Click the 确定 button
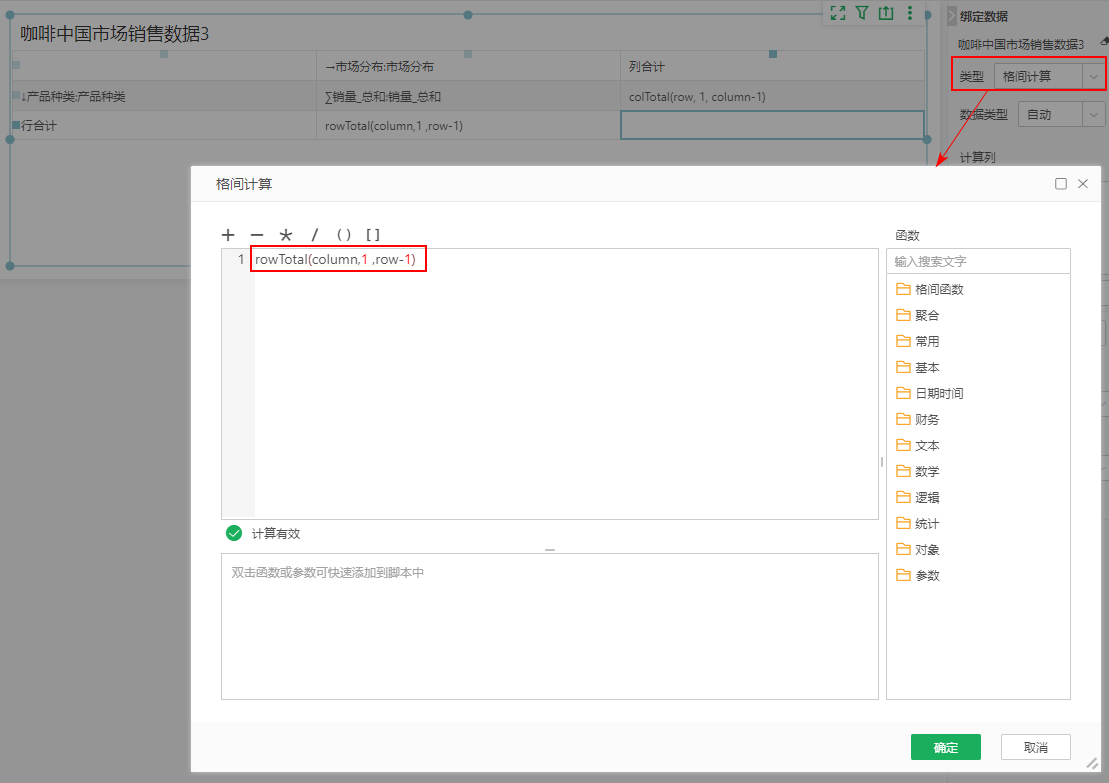This screenshot has height=783, width=1109. tap(946, 747)
